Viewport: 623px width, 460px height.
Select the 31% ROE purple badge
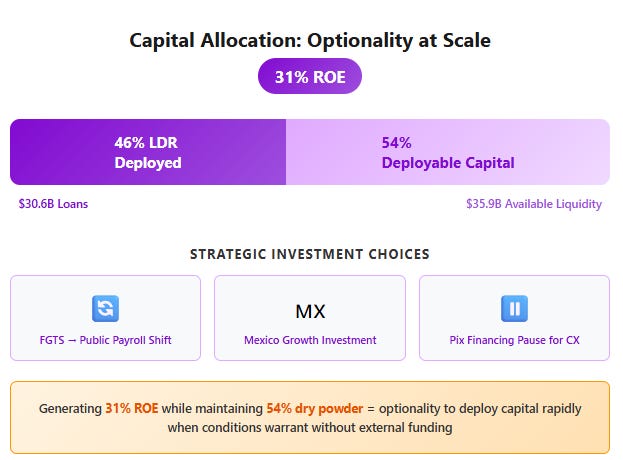tap(310, 76)
